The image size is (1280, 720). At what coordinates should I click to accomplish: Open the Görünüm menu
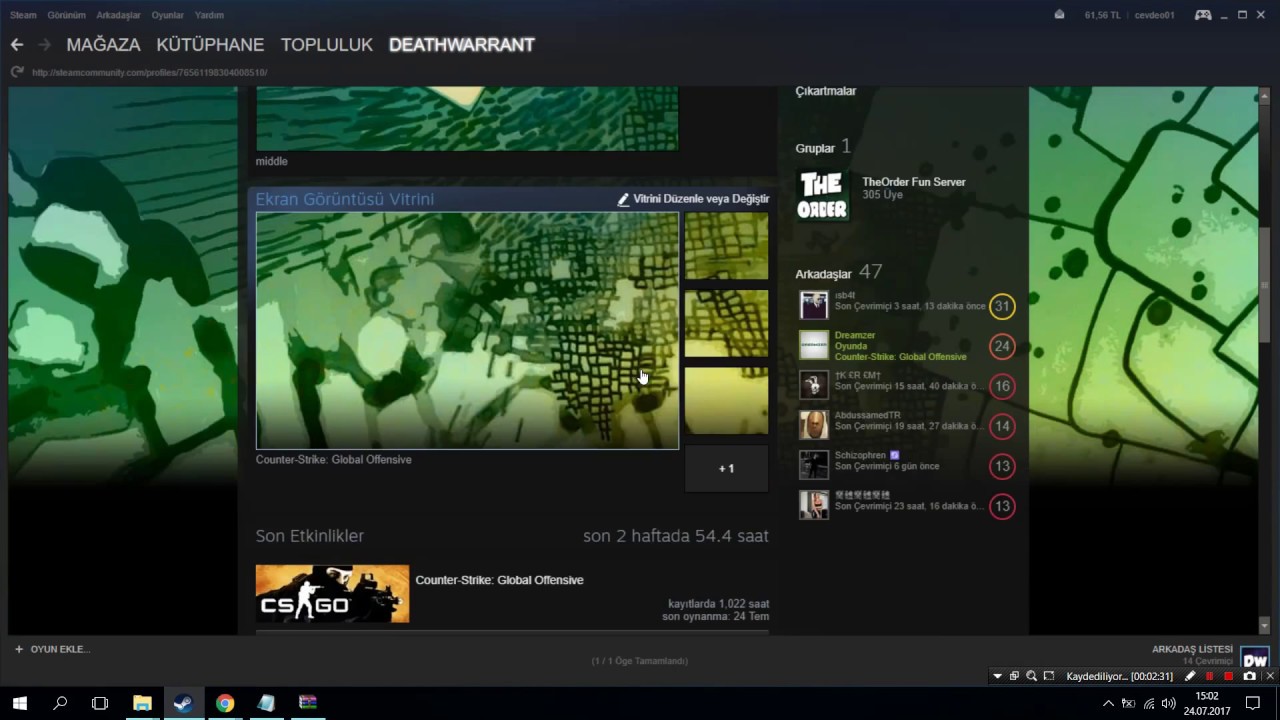pos(66,15)
